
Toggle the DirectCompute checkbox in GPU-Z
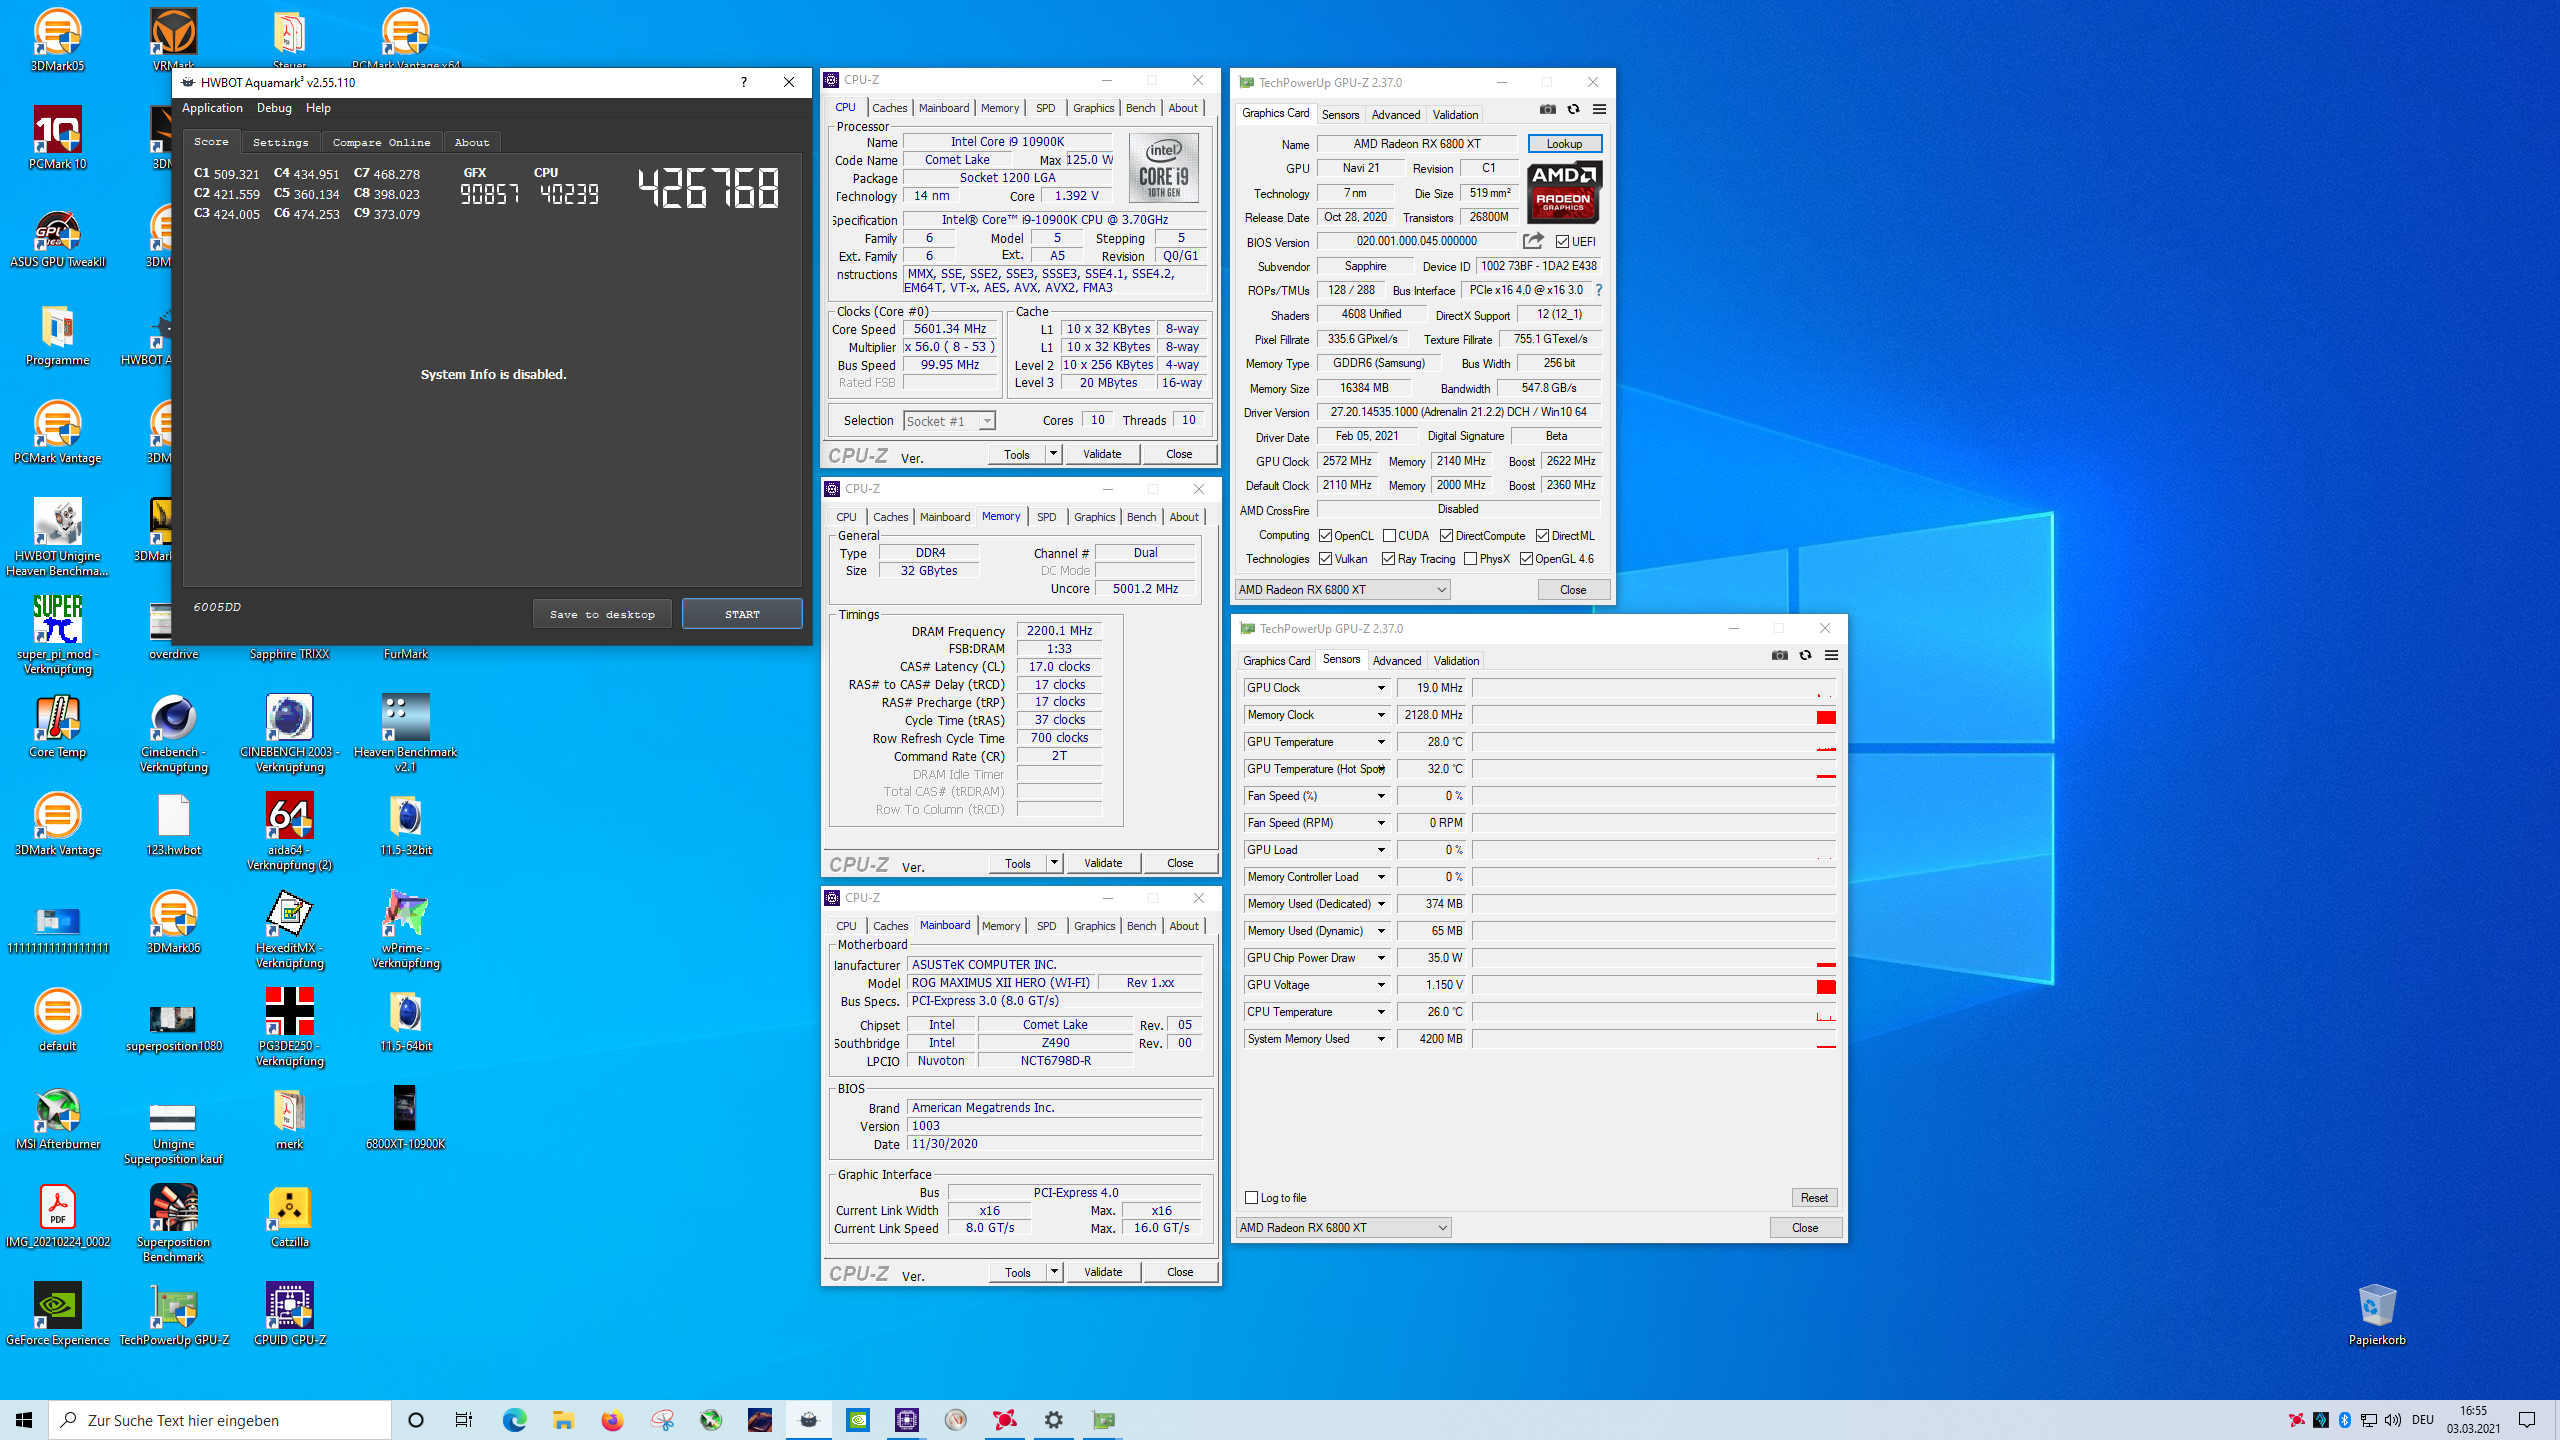tap(1446, 536)
